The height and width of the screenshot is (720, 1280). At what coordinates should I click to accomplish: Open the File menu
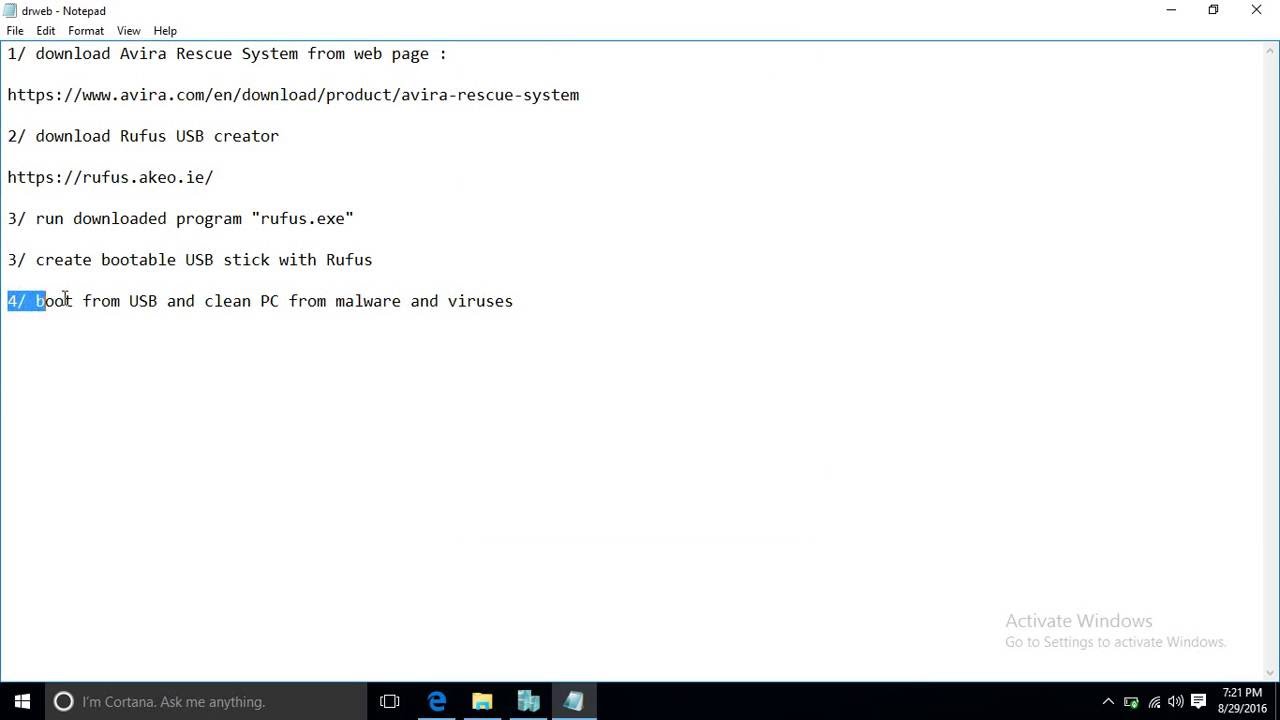(15, 31)
